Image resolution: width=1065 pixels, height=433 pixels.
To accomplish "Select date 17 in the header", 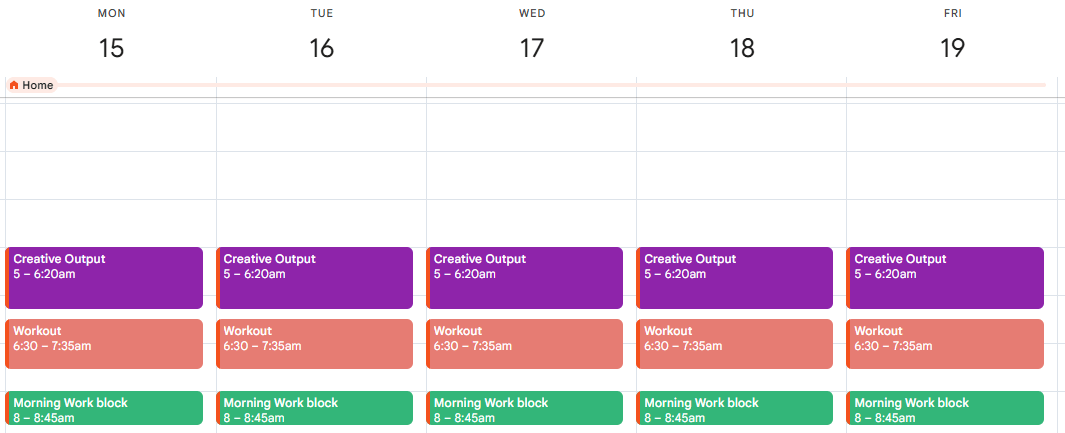I will [532, 48].
